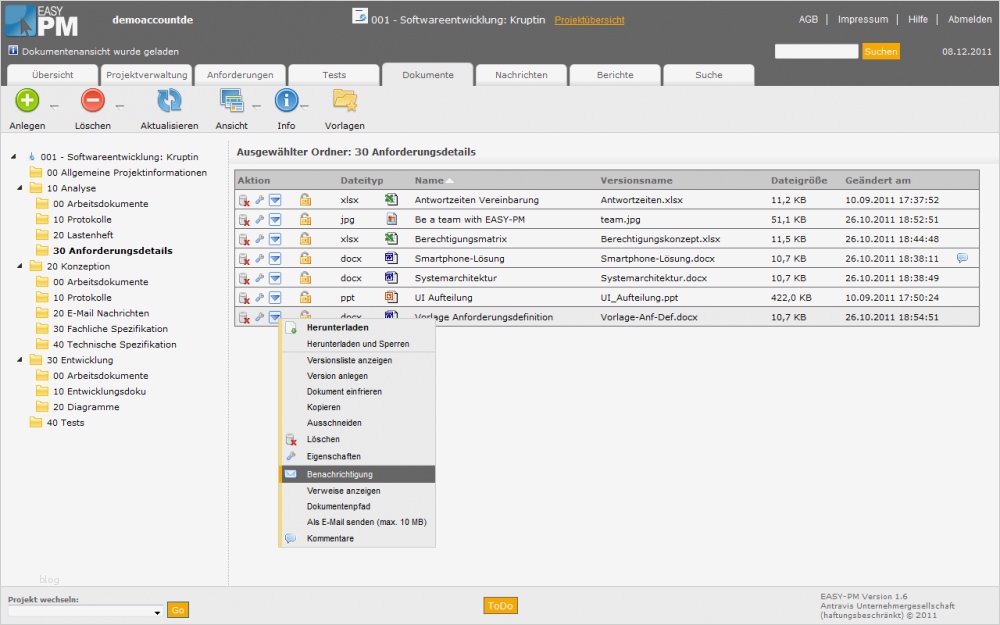Click the Projektübersicht link
Image resolution: width=1000 pixels, height=625 pixels.
coord(589,20)
